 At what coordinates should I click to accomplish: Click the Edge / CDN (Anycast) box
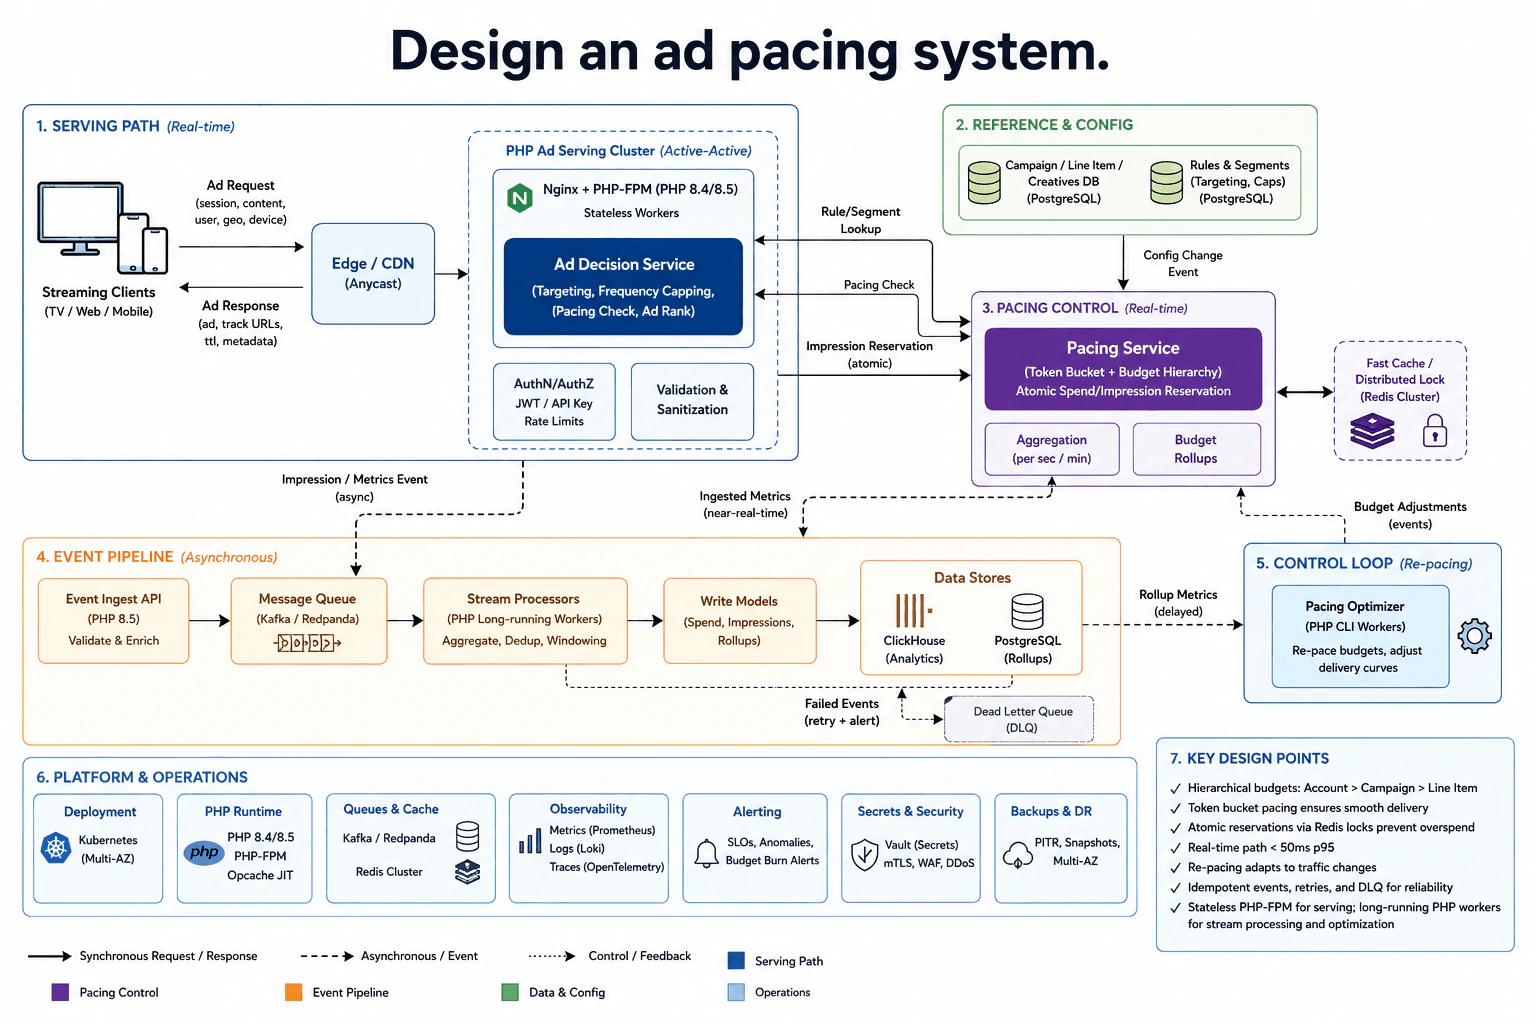click(373, 273)
